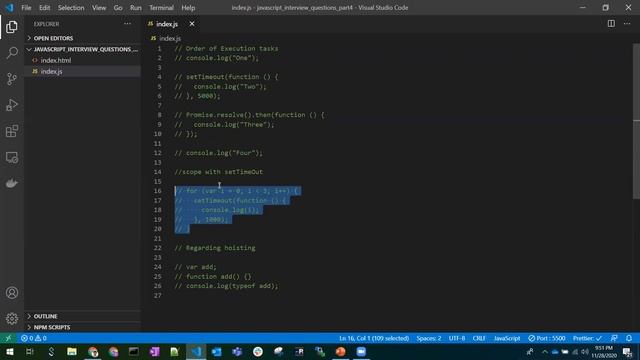Open Explorer panel Views and More Actions ellipsis

pos(127,24)
